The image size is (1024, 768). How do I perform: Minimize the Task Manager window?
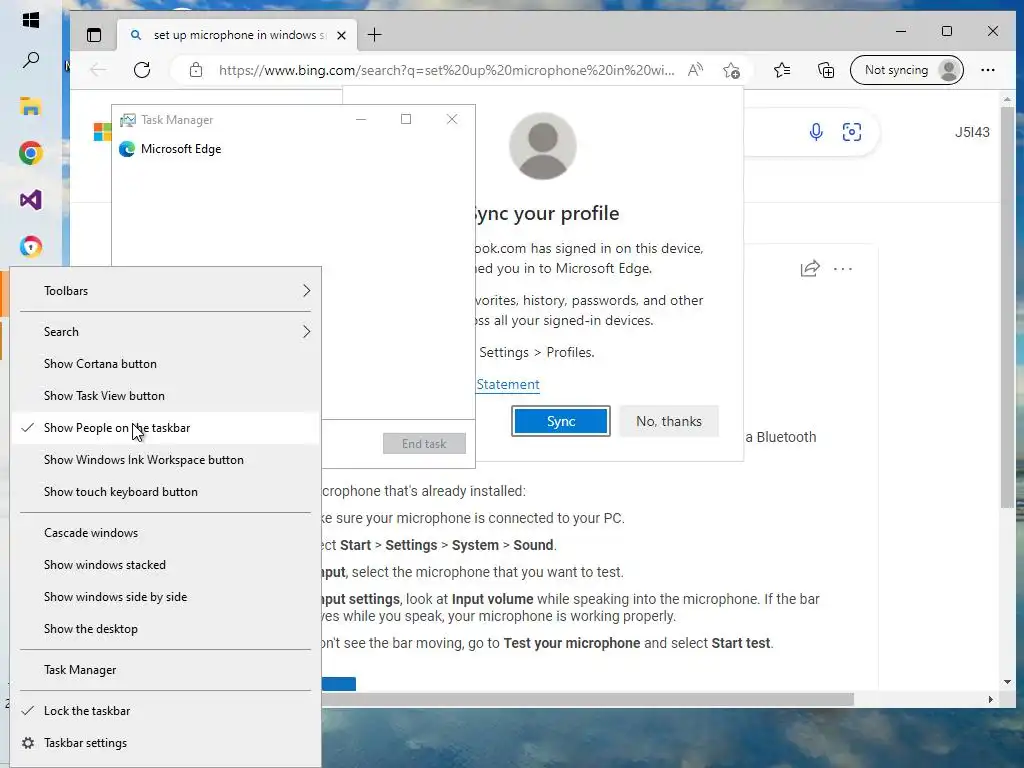(x=360, y=119)
